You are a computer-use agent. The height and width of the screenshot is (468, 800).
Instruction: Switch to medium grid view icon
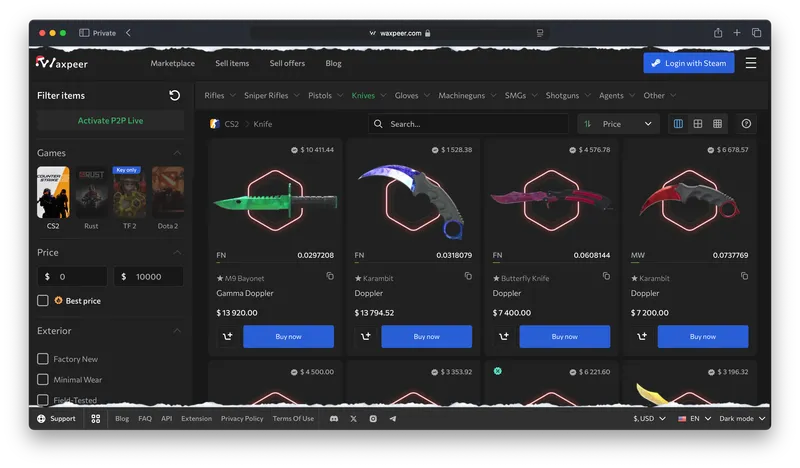697,124
